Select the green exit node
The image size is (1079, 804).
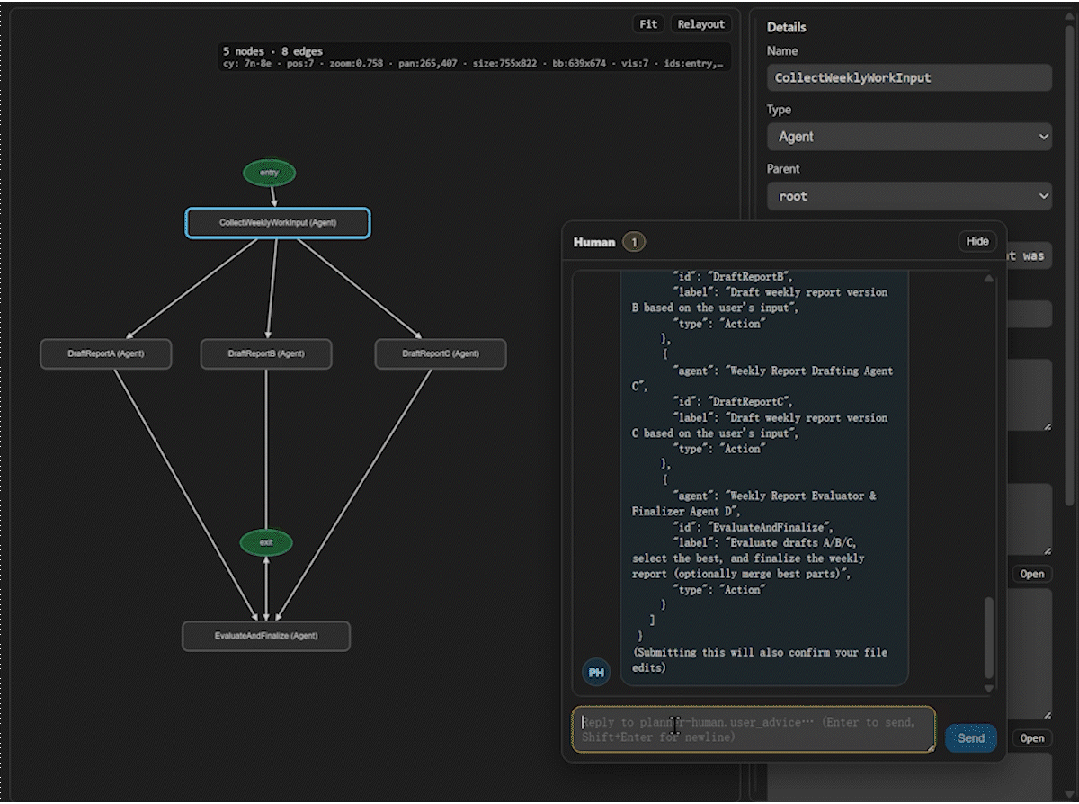click(x=266, y=542)
